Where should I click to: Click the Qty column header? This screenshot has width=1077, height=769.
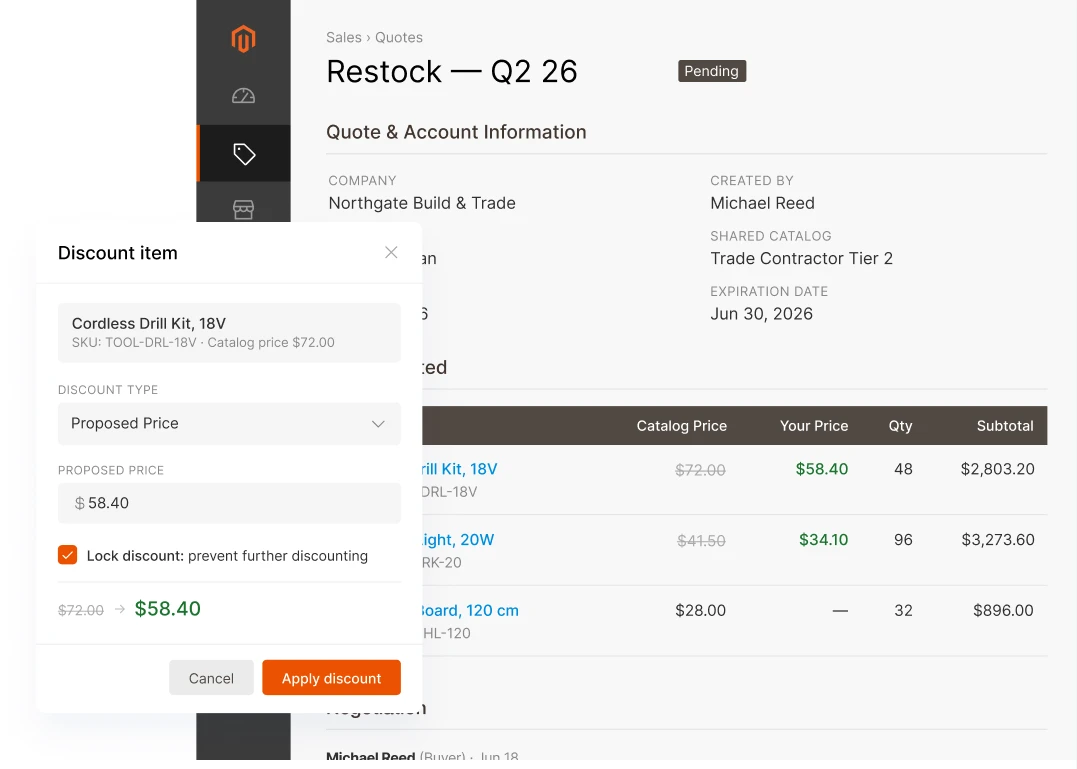coord(900,426)
